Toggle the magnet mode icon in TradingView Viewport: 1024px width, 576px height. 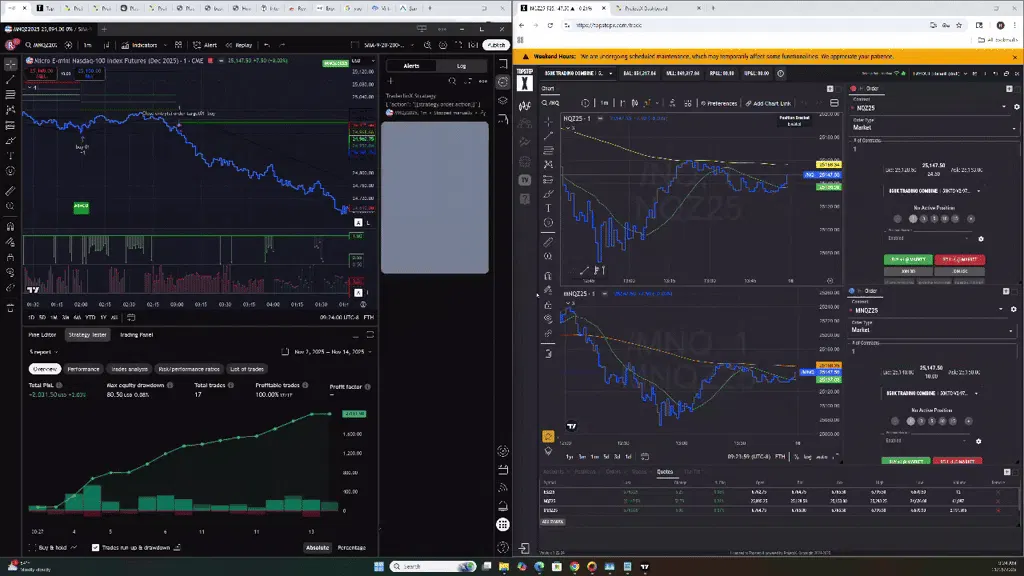pos(10,227)
